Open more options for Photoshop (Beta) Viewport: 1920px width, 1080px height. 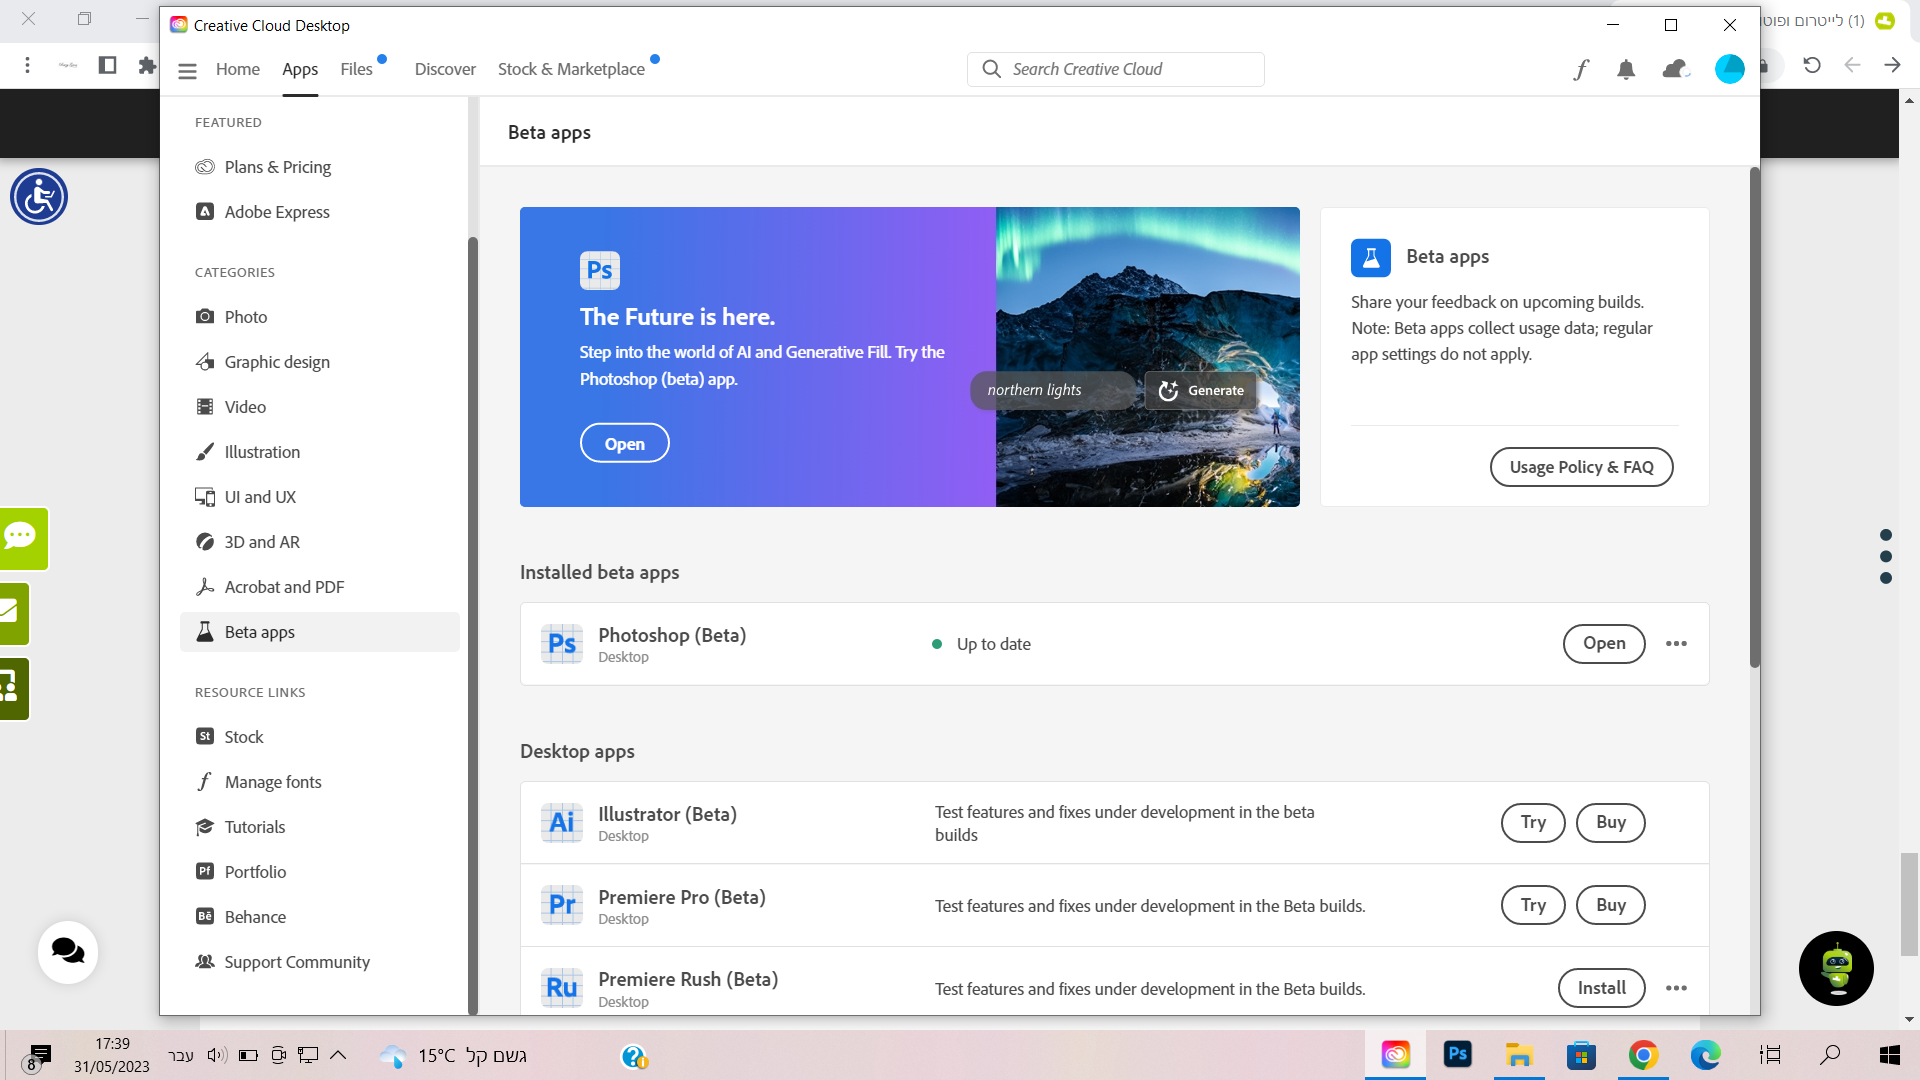1676,644
